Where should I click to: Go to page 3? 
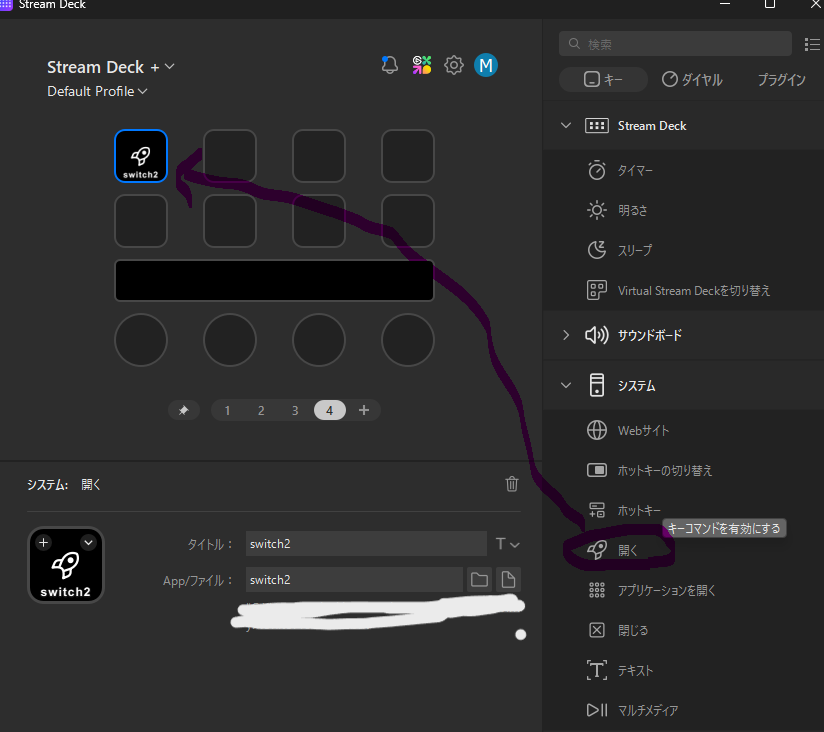point(295,410)
